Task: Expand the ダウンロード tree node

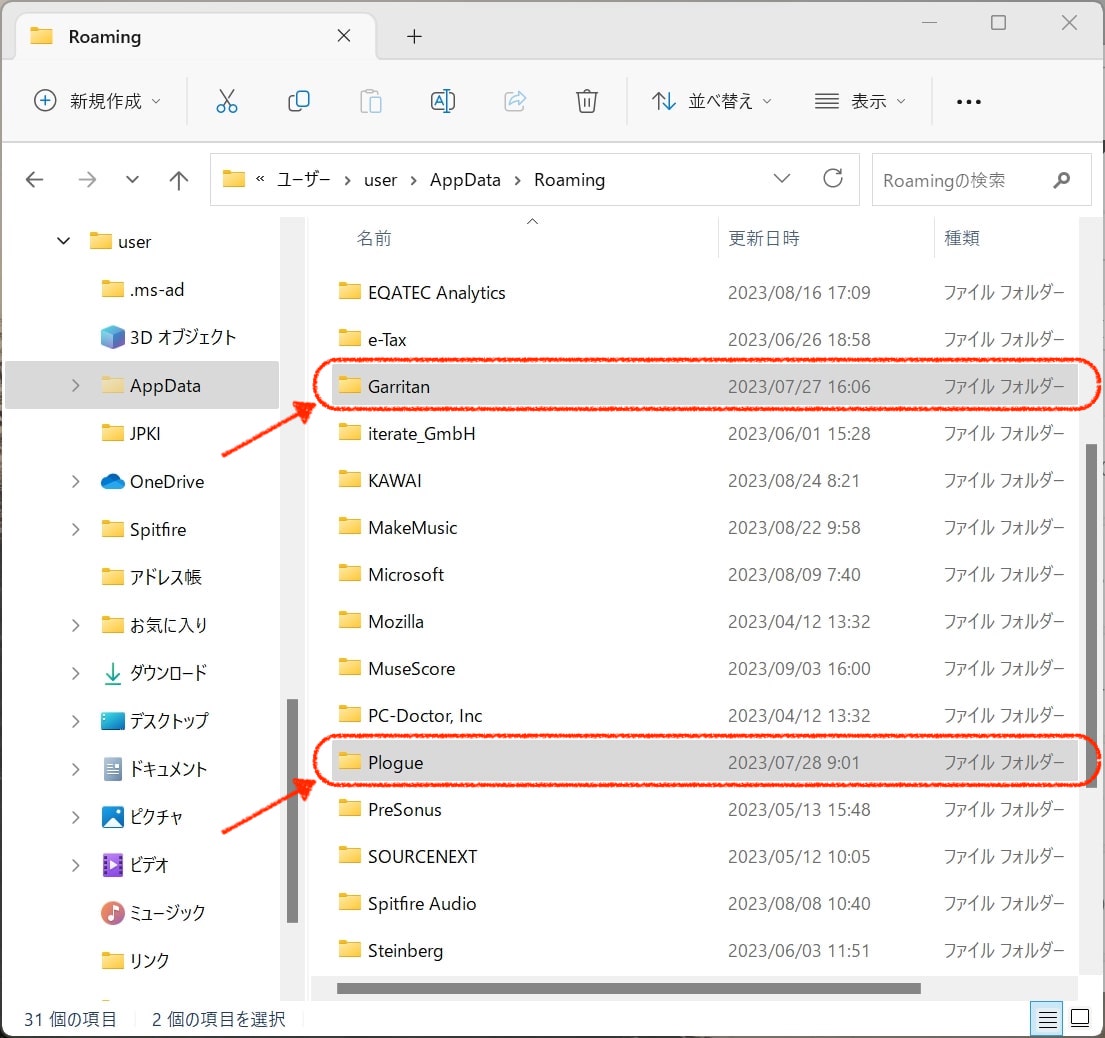Action: tap(75, 673)
